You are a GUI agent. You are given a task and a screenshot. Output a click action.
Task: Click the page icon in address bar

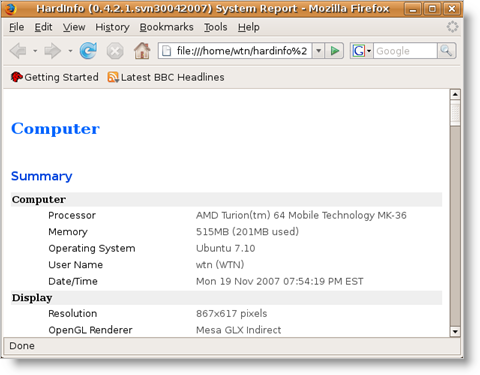(x=166, y=51)
